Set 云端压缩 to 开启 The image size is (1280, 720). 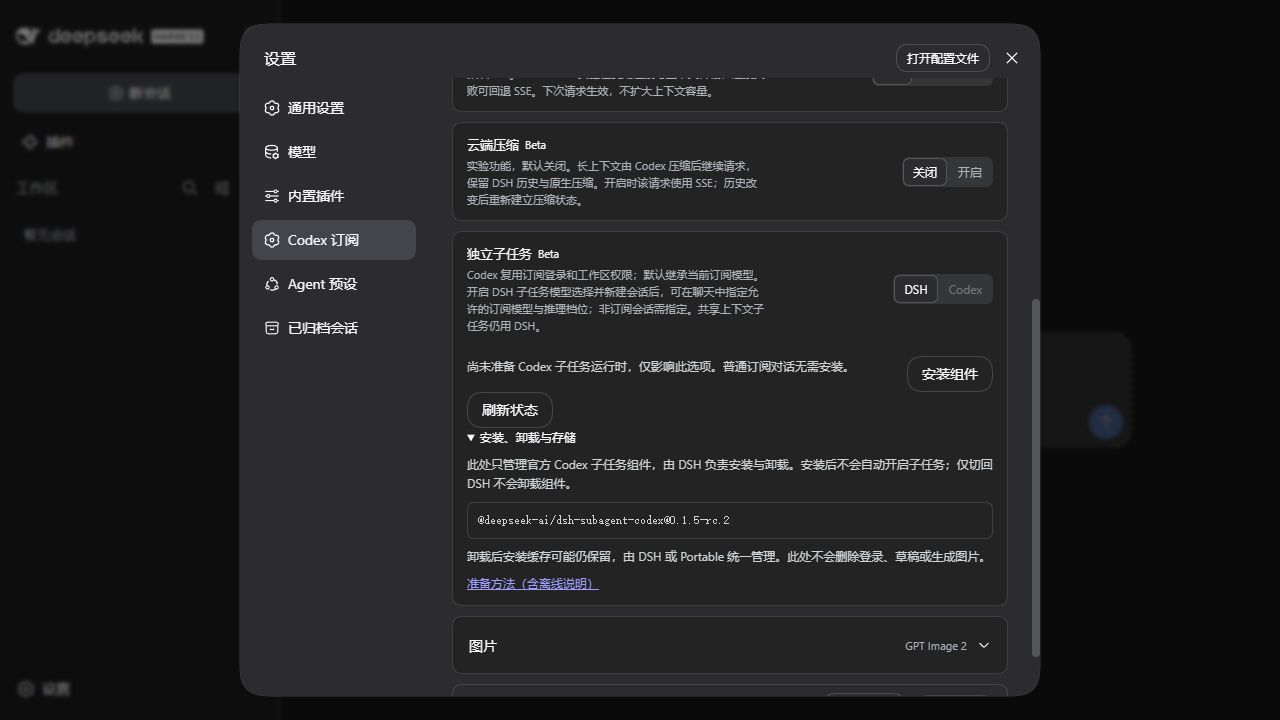[x=969, y=172]
